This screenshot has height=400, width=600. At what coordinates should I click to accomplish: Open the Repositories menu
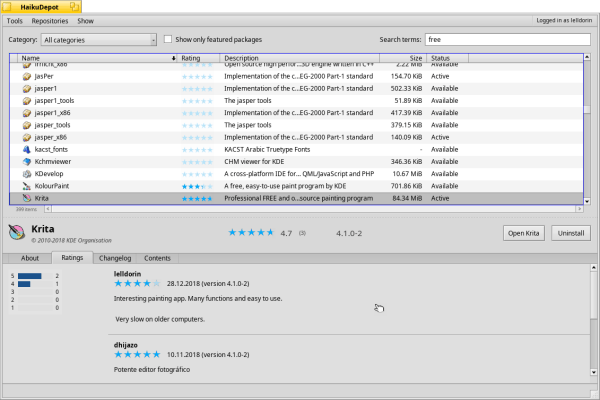pos(49,20)
